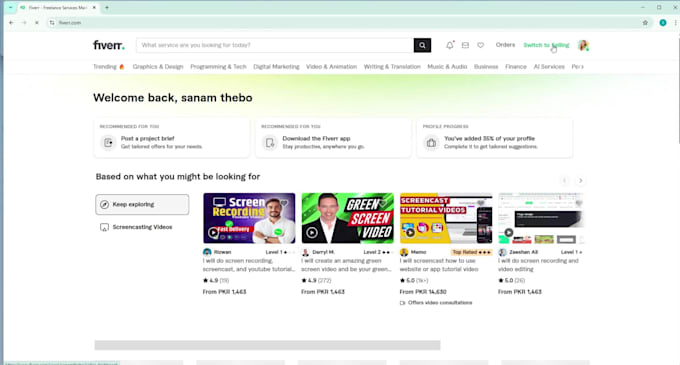
Task: Click the compass icon in Keep exploring
Action: (x=105, y=205)
